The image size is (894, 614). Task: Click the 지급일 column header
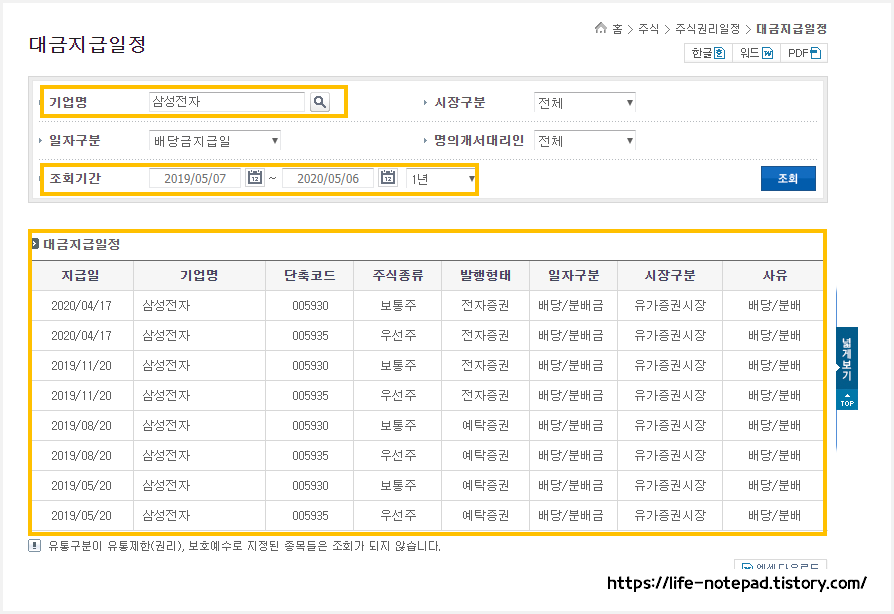click(81, 276)
